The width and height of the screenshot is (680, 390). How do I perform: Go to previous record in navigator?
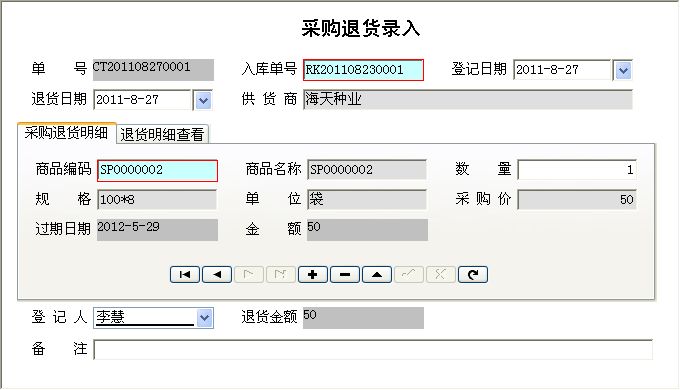(x=217, y=275)
